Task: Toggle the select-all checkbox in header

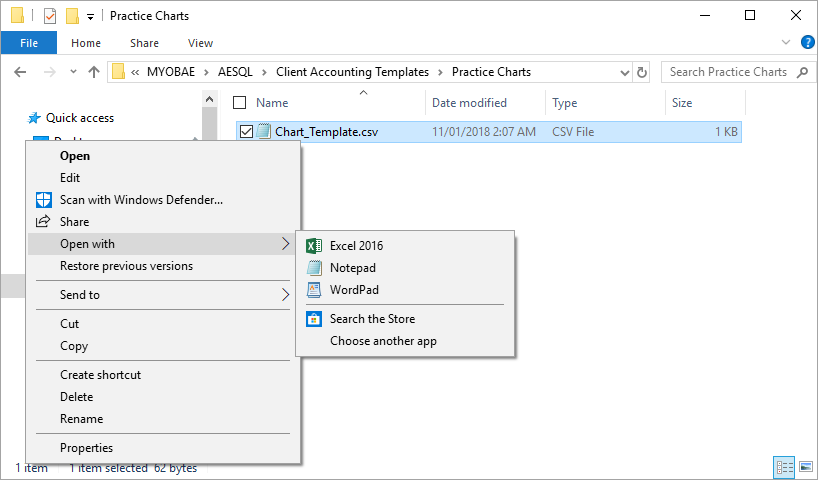Action: (x=239, y=103)
